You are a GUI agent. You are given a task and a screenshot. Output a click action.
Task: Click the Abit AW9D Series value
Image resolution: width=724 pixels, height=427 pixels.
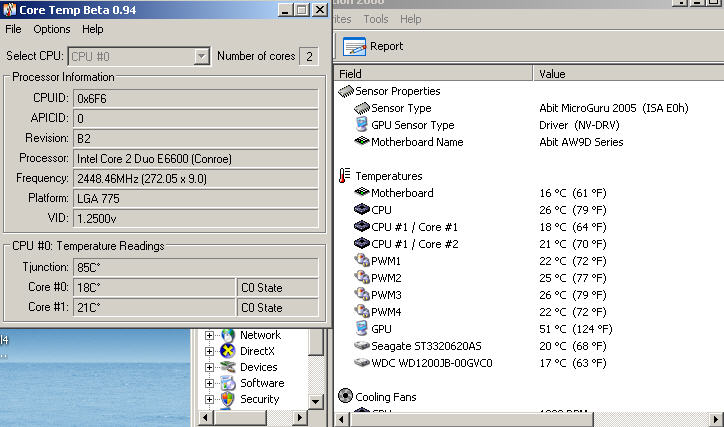click(x=581, y=142)
